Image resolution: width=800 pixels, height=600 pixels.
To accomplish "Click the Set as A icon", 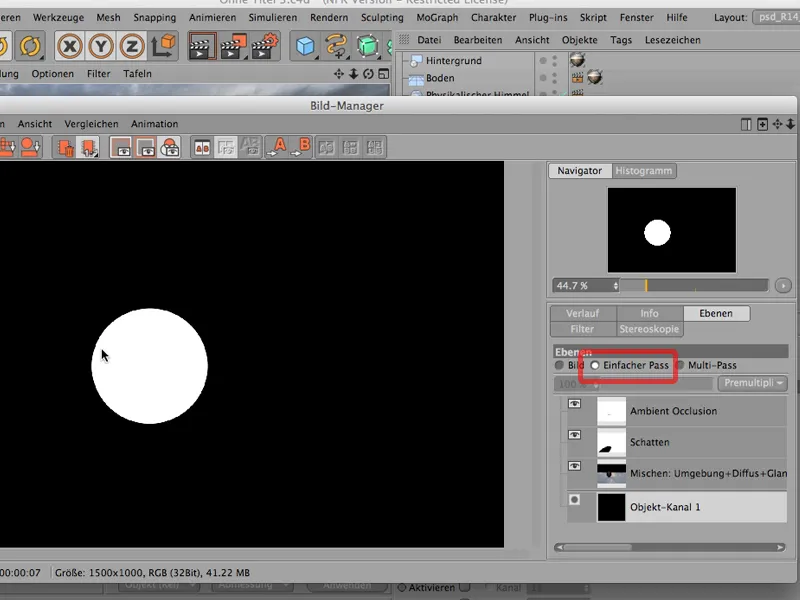I will pos(277,147).
